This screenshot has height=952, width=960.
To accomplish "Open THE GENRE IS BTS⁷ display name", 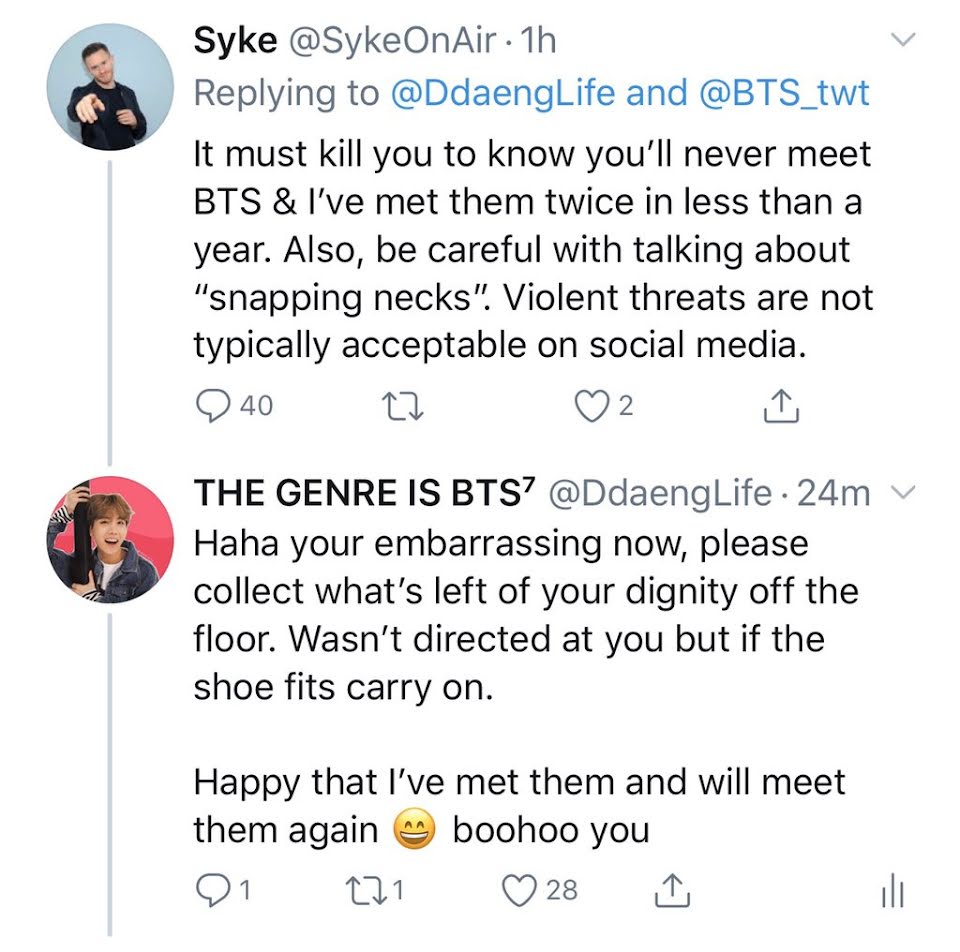I will click(x=364, y=493).
